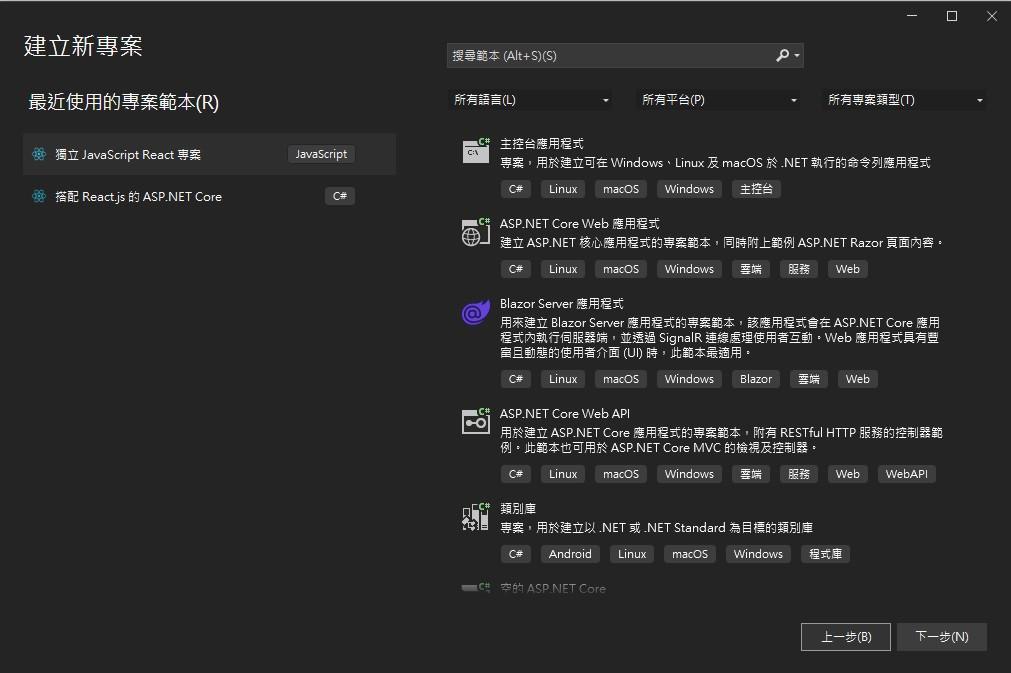1011x673 pixels.
Task: Click the macOS tag under ASP.NET Core Web 應用程式
Action: coord(621,269)
